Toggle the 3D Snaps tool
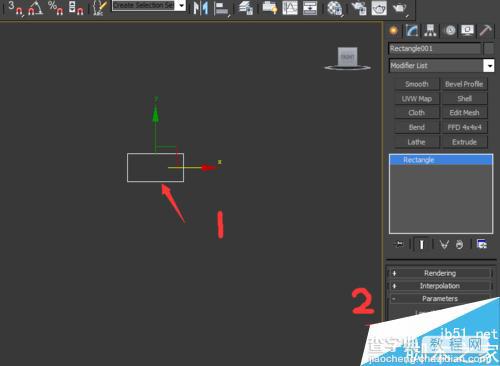This screenshot has width=500, height=366. pos(15,8)
